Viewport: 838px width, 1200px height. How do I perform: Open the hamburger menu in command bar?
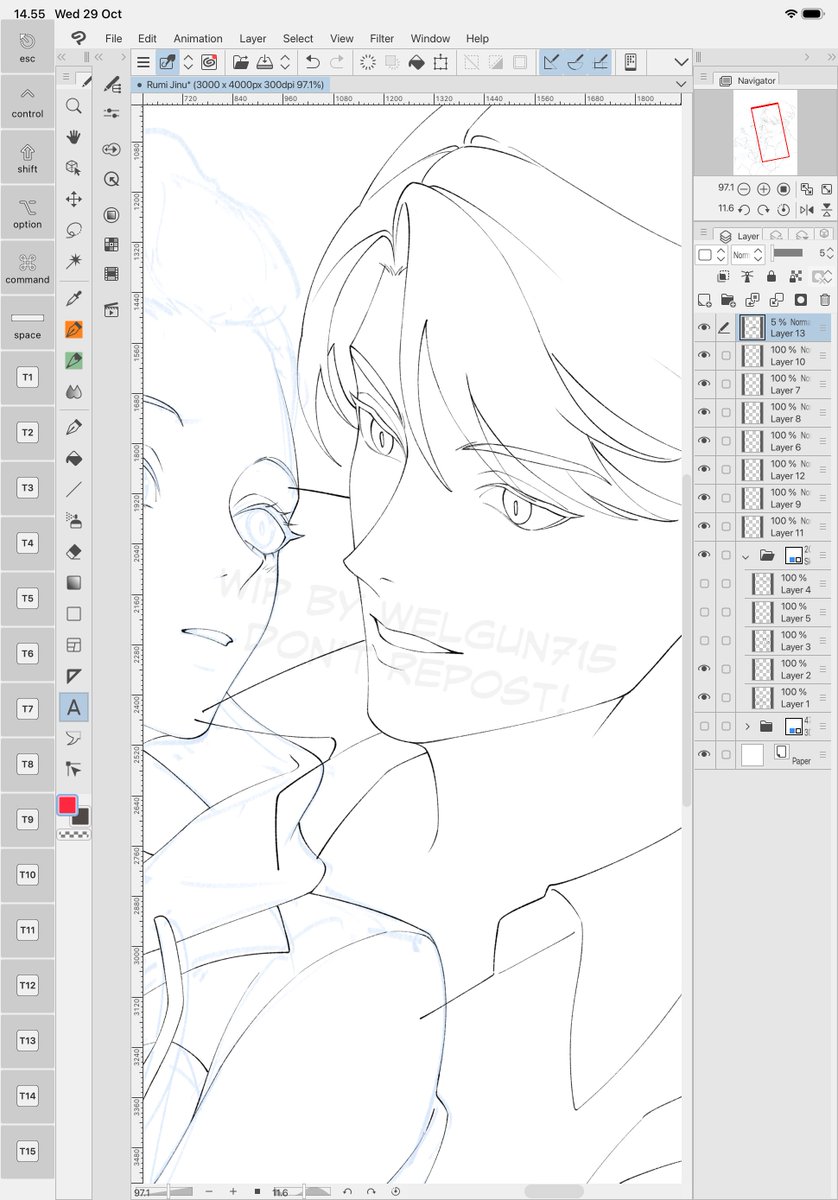(x=143, y=62)
